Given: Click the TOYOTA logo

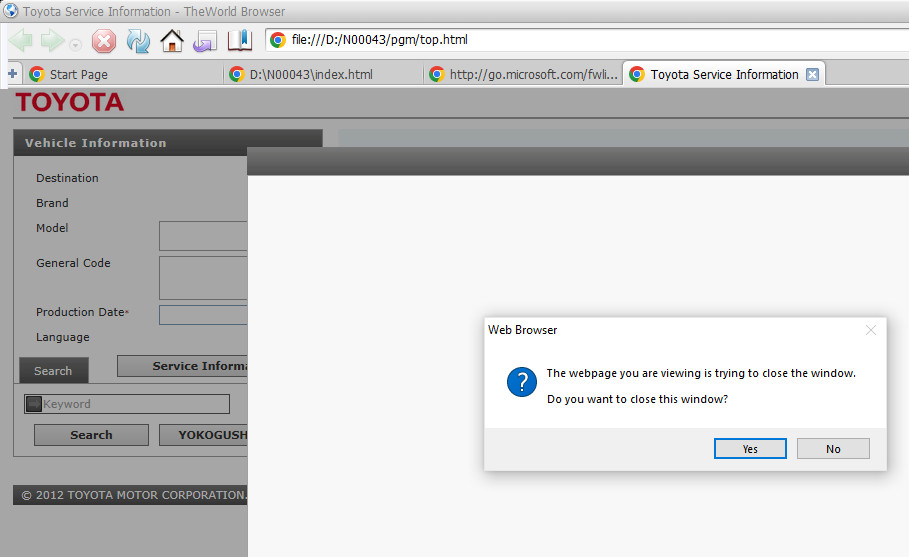Looking at the screenshot, I should pyautogui.click(x=70, y=103).
